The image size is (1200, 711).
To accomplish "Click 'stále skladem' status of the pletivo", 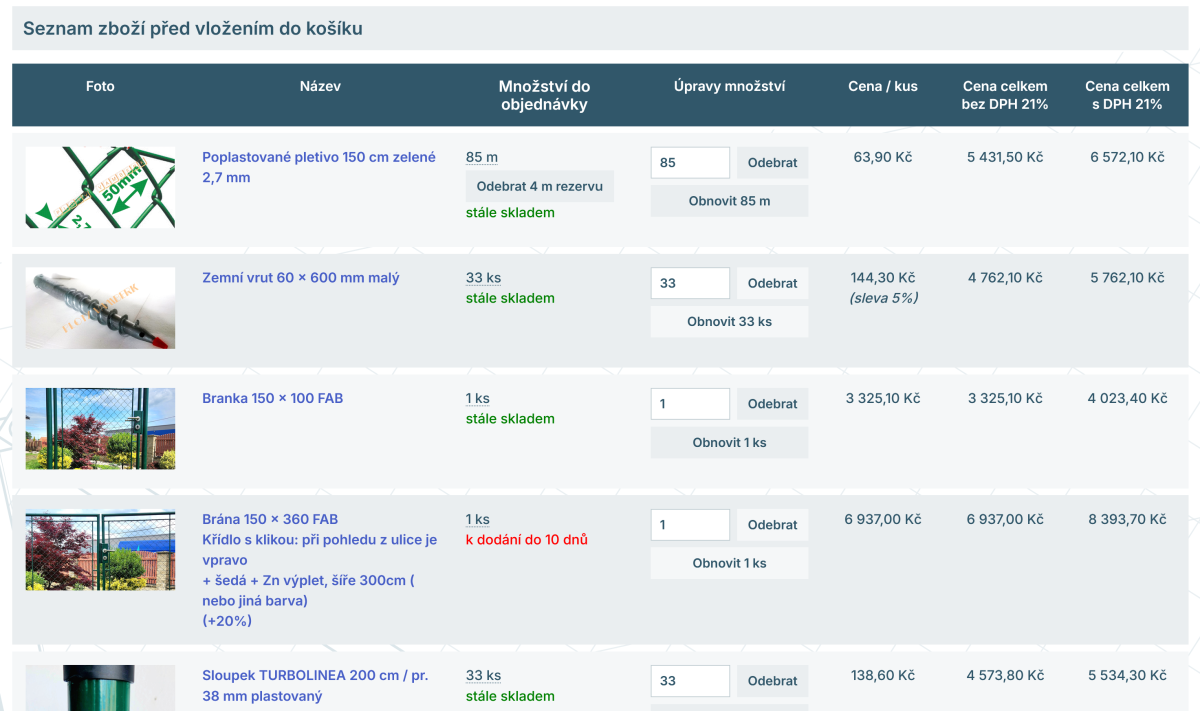I will coord(510,213).
